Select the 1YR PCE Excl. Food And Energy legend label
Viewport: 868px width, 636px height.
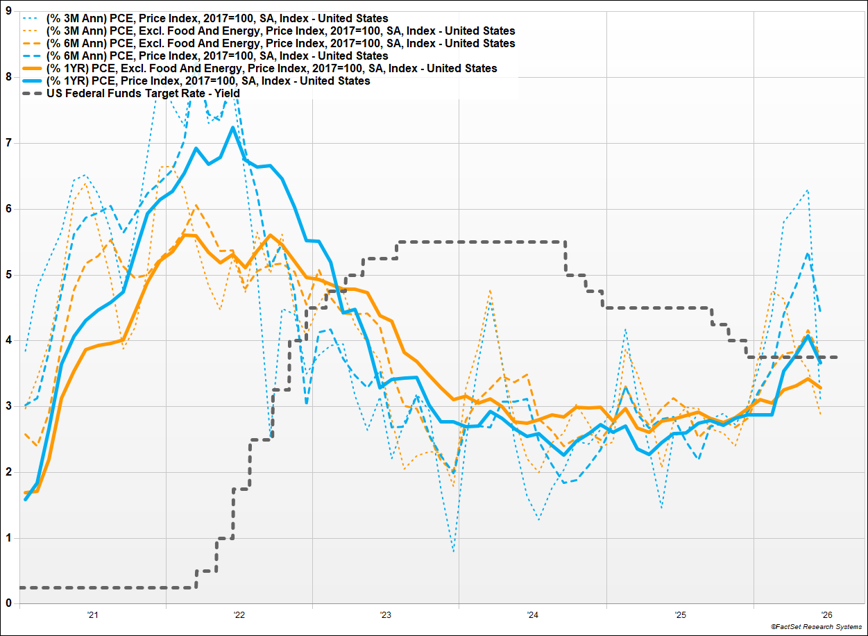(271, 68)
